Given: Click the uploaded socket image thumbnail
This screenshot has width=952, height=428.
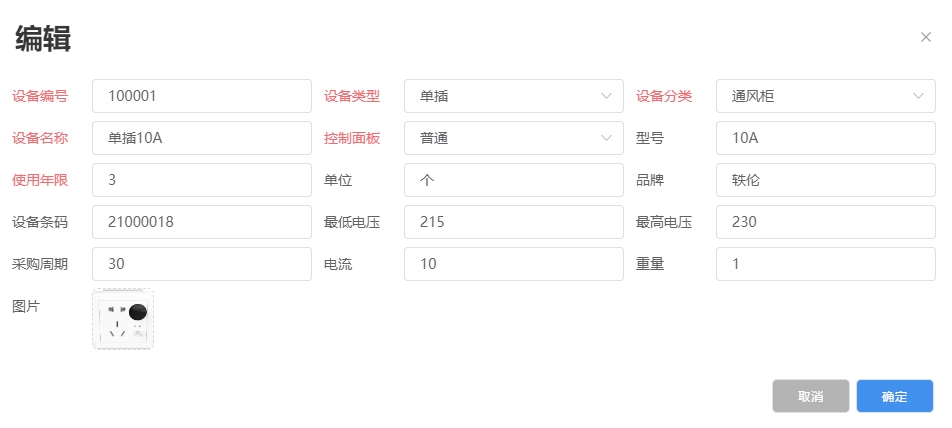Looking at the screenshot, I should pos(123,319).
